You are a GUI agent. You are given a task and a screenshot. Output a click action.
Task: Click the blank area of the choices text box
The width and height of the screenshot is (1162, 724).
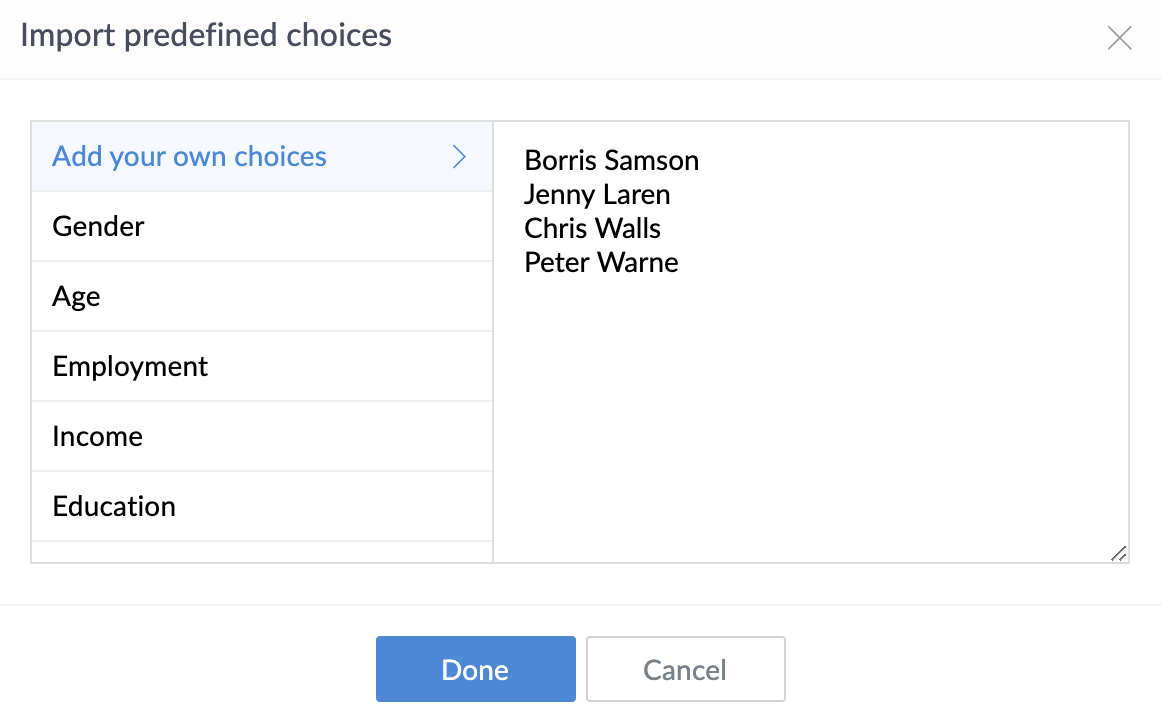(810, 420)
